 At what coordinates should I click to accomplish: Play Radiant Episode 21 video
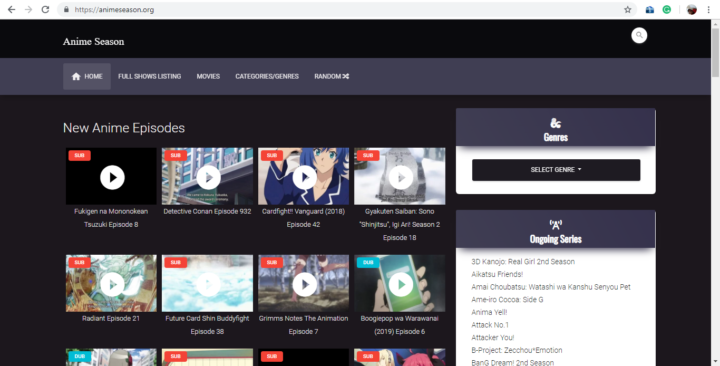pos(112,285)
